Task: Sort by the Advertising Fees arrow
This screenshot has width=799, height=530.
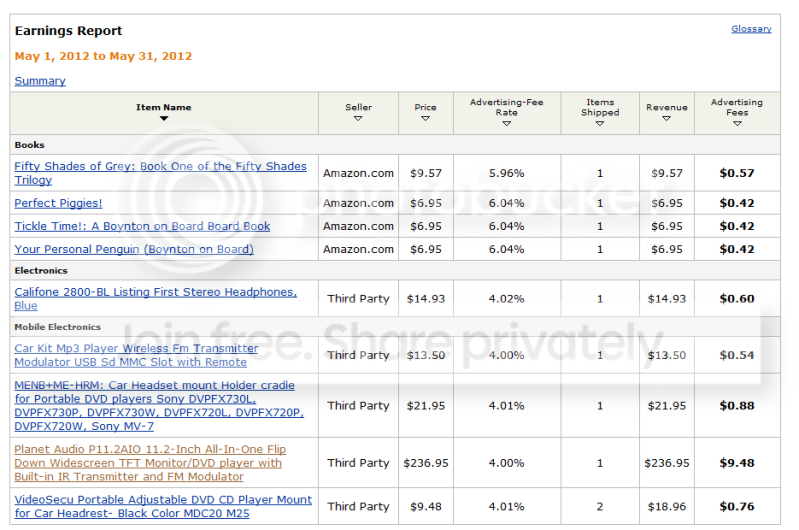Action: coord(737,124)
